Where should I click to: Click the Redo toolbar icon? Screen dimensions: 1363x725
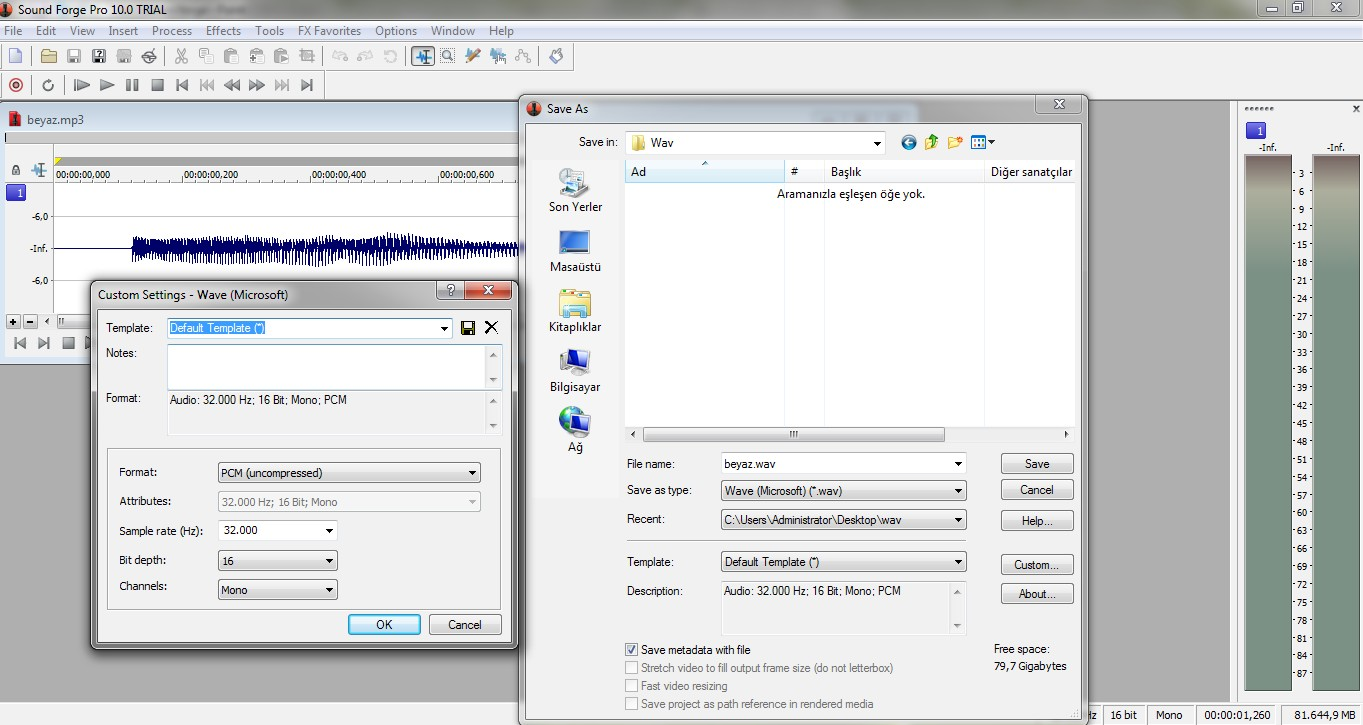(365, 56)
